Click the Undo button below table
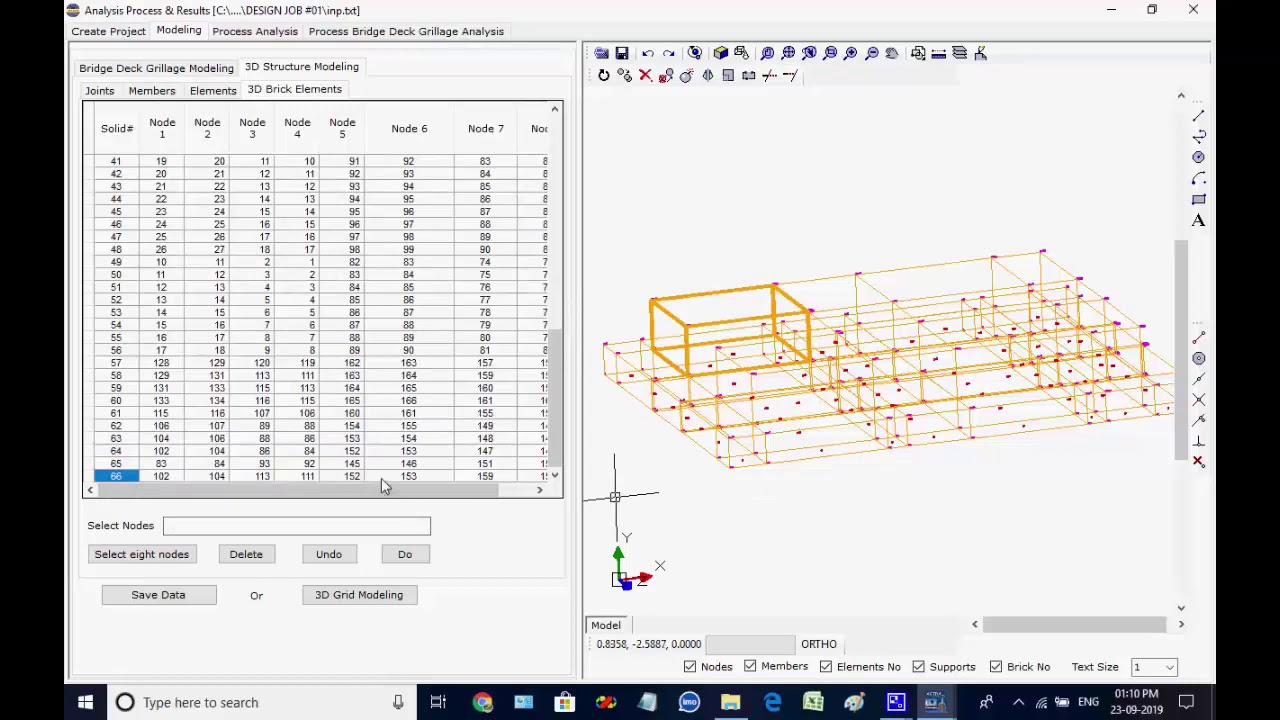Image resolution: width=1280 pixels, height=720 pixels. 329,554
